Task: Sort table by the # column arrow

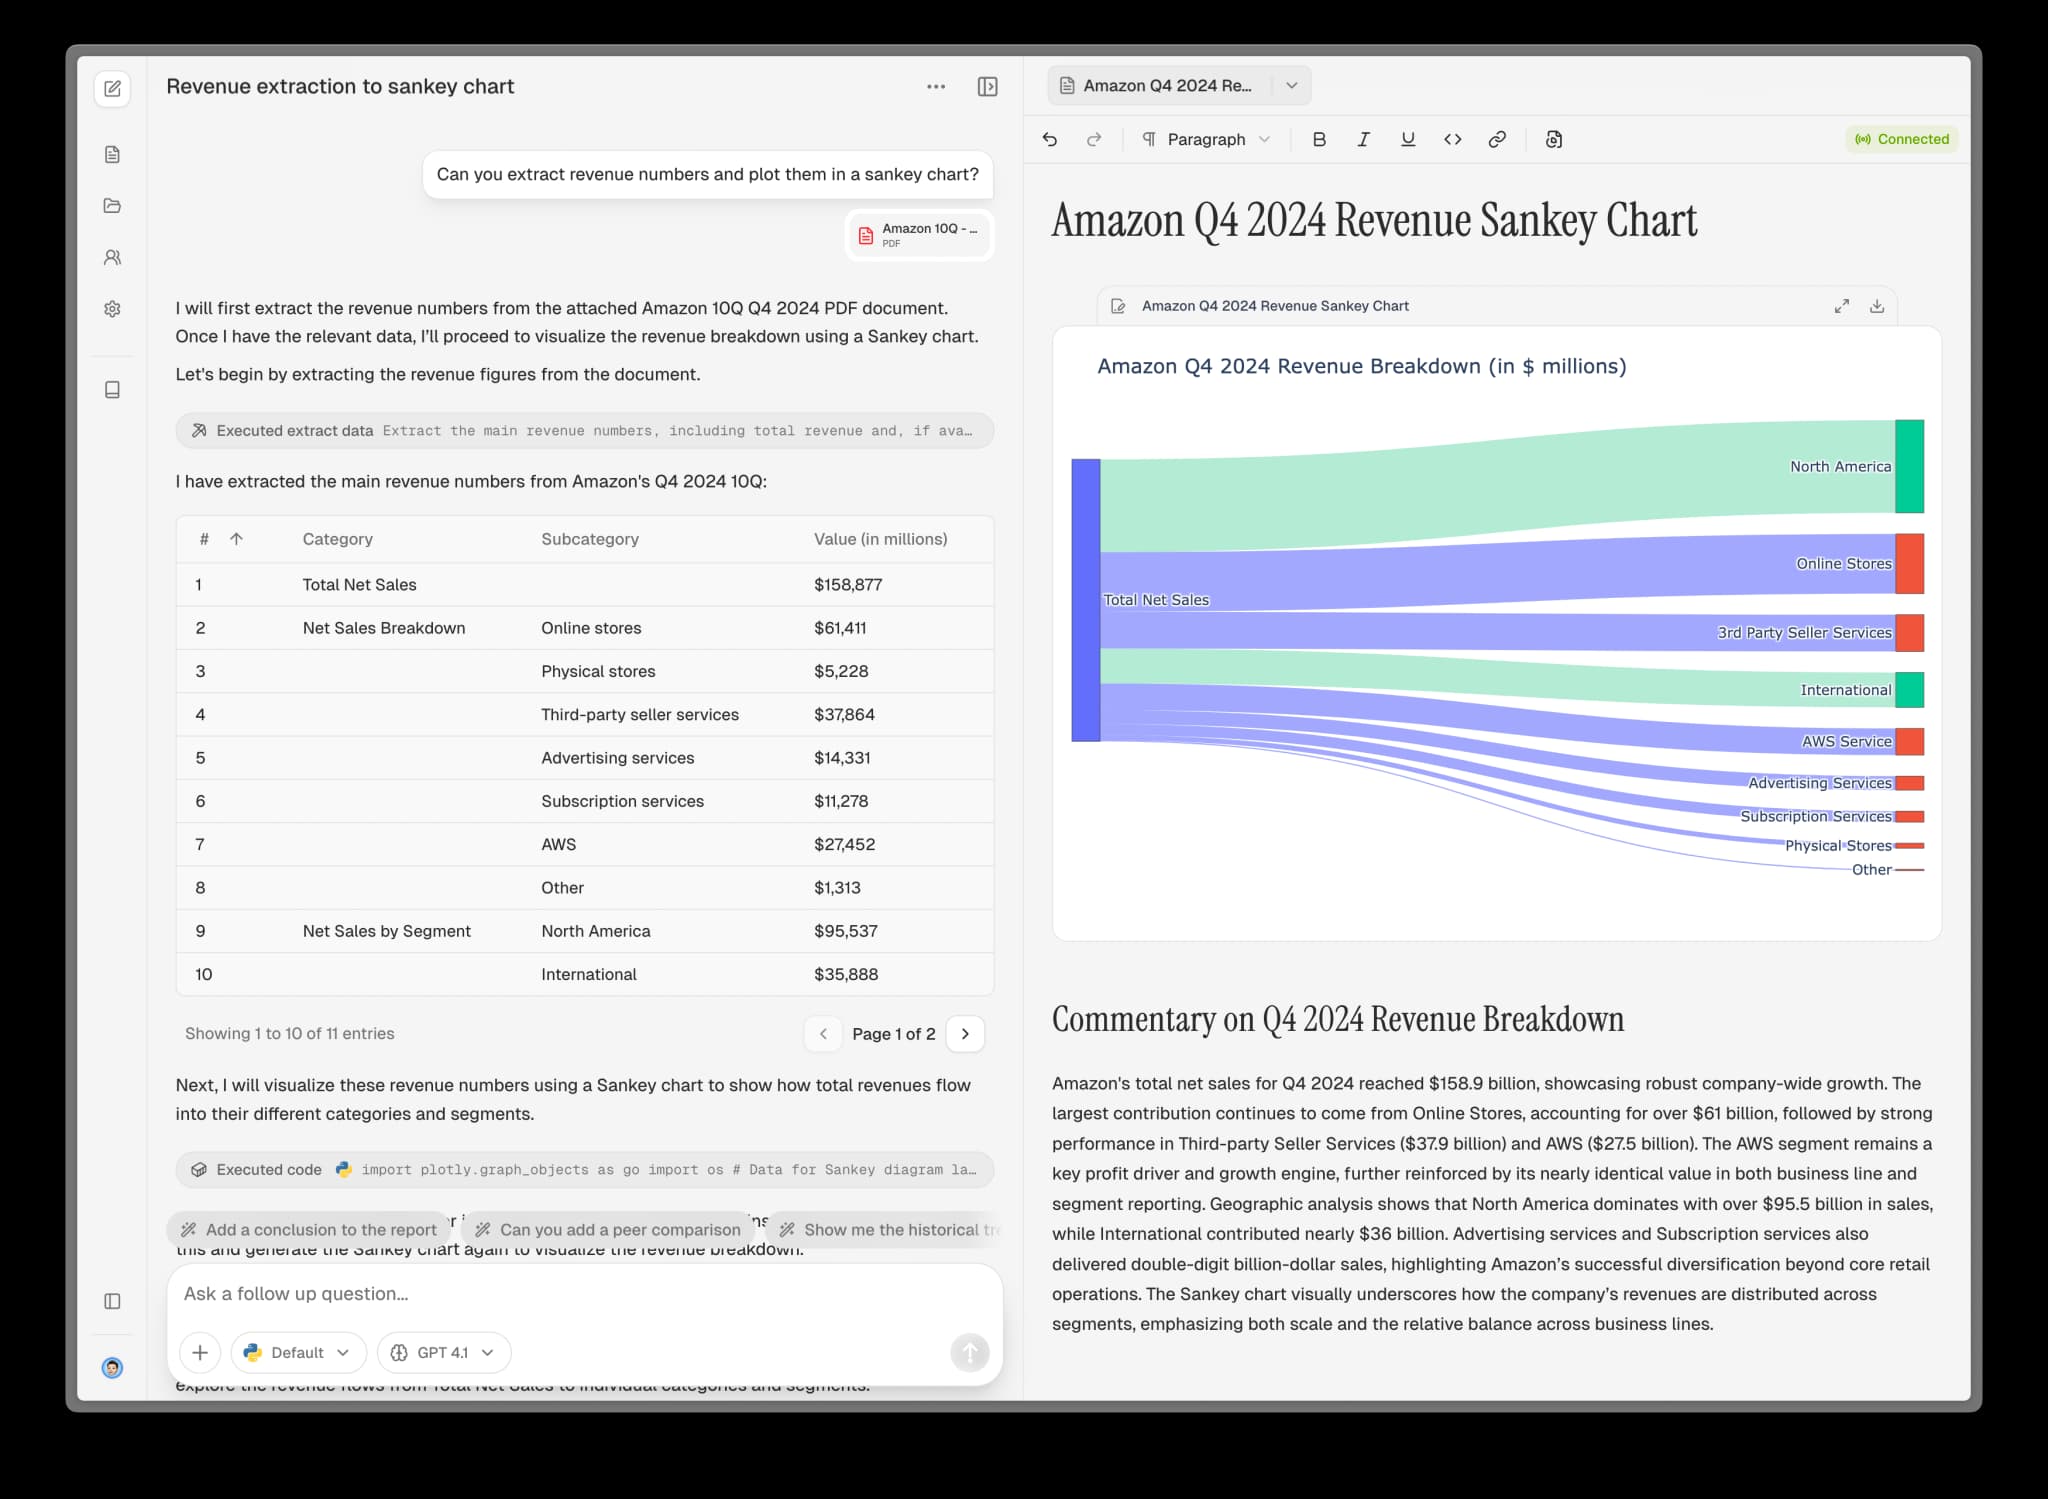Action: [x=236, y=539]
